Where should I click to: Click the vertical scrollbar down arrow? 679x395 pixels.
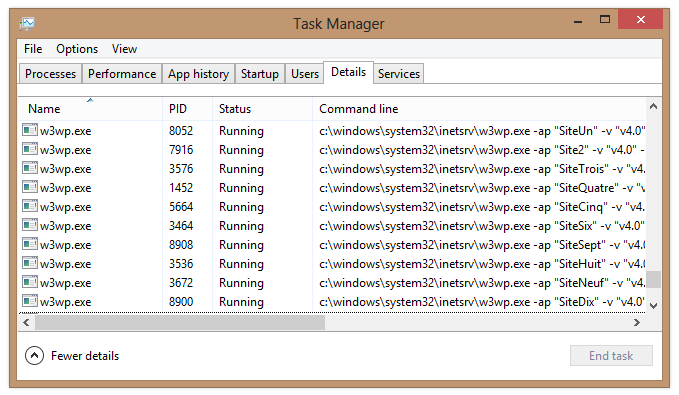[653, 305]
